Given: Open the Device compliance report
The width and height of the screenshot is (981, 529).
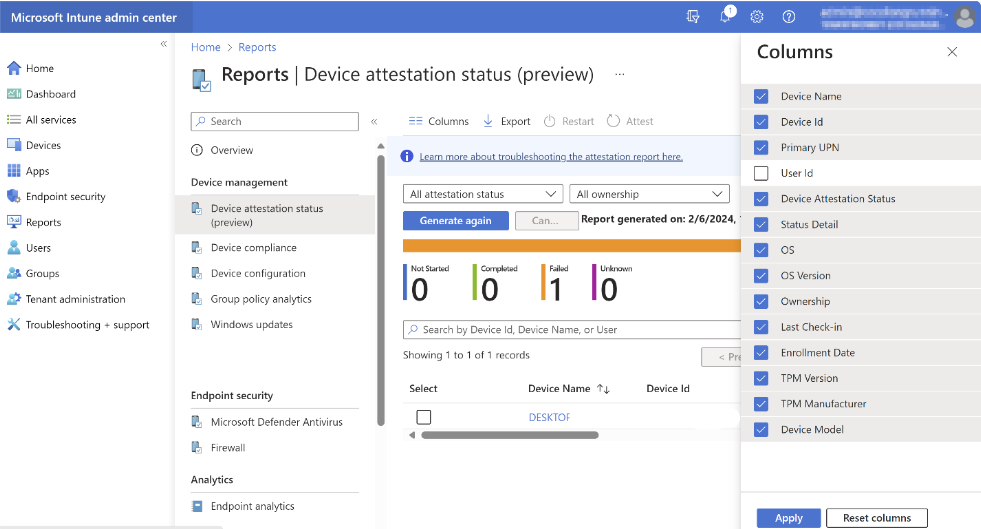Looking at the screenshot, I should pos(253,248).
